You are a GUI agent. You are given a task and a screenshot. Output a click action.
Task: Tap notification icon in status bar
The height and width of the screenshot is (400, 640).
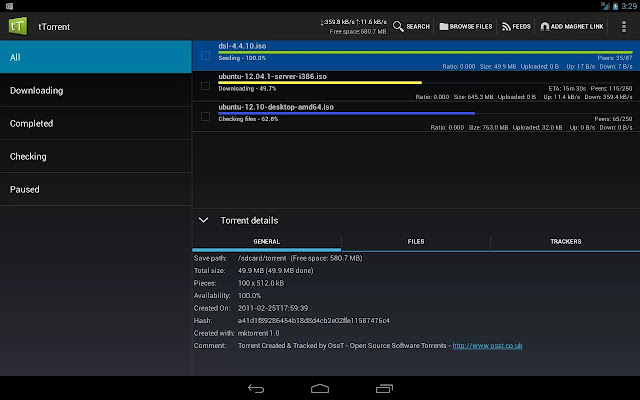(9, 6)
